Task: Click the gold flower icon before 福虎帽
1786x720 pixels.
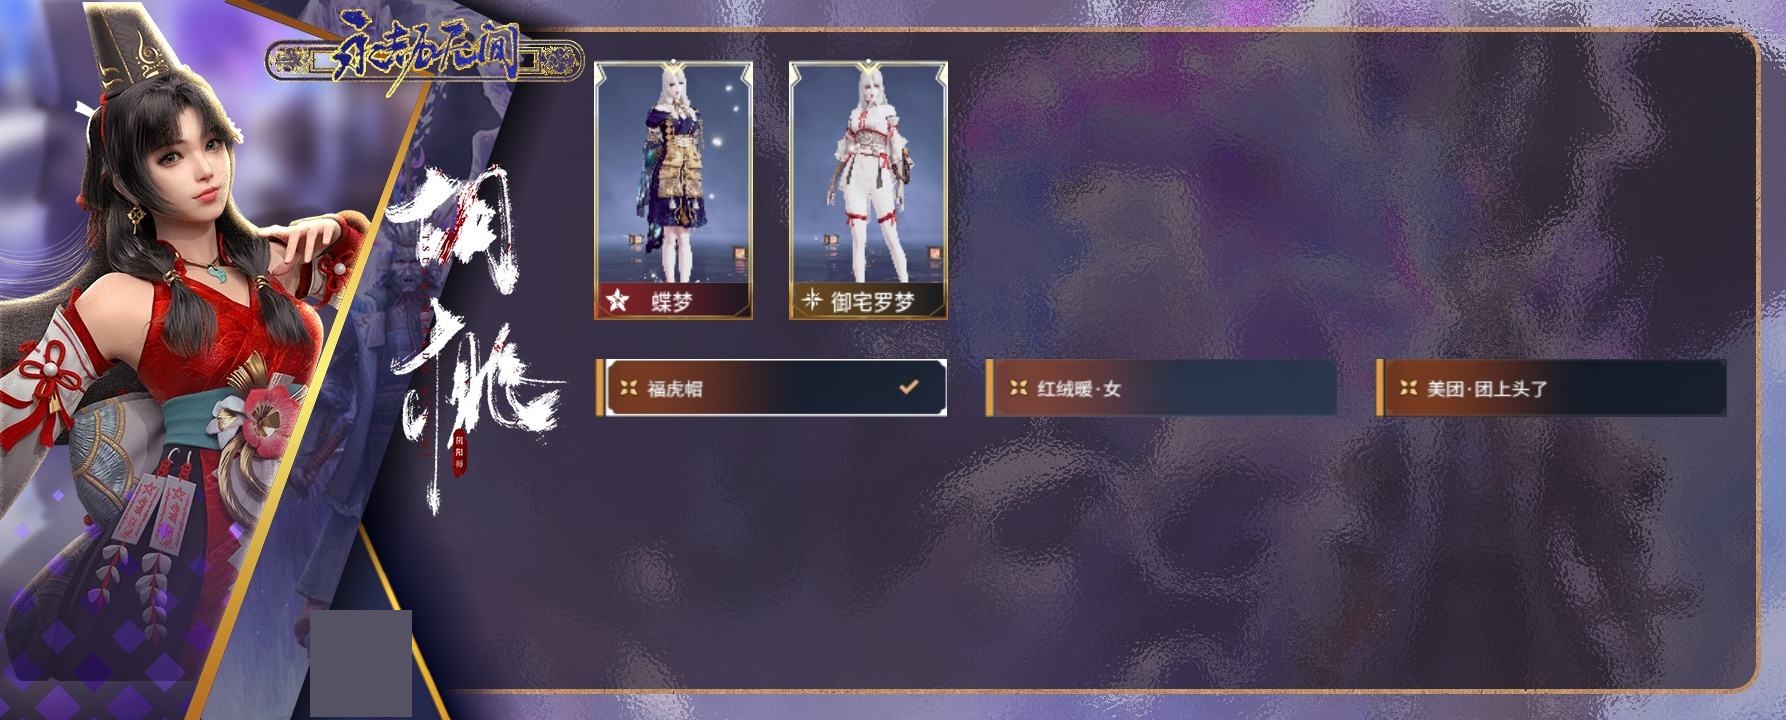Action: coord(628,388)
